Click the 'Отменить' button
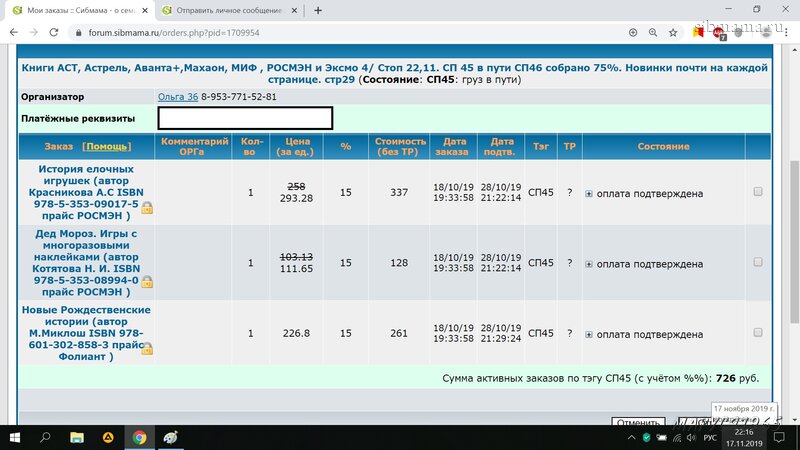The width and height of the screenshot is (800, 450). (638, 421)
